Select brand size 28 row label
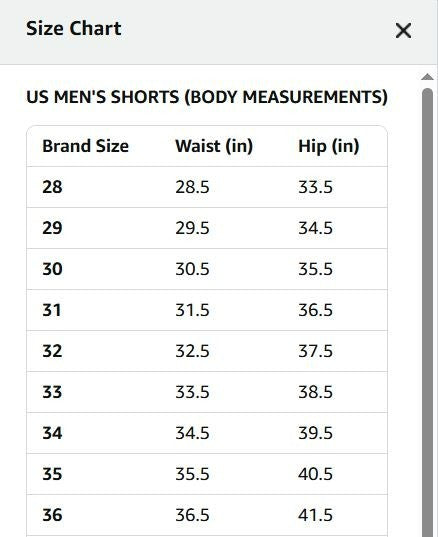 (52, 187)
